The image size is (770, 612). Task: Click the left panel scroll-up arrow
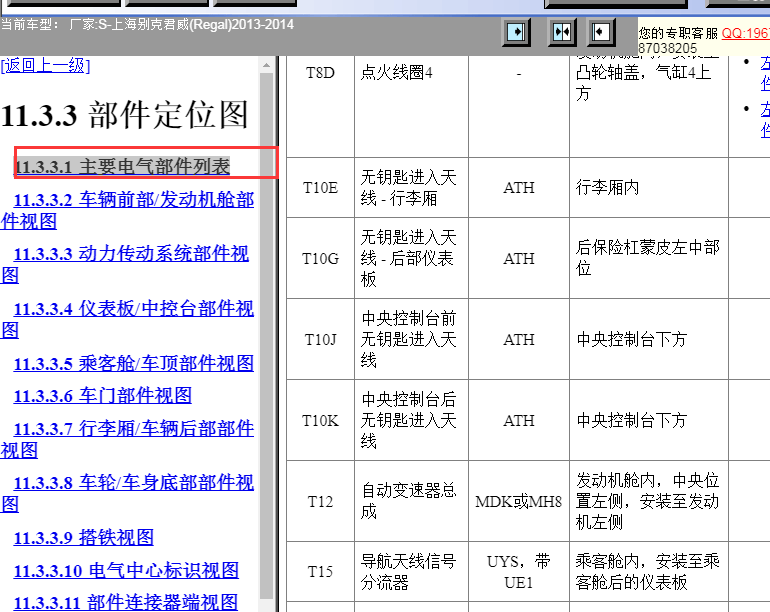[x=266, y=65]
